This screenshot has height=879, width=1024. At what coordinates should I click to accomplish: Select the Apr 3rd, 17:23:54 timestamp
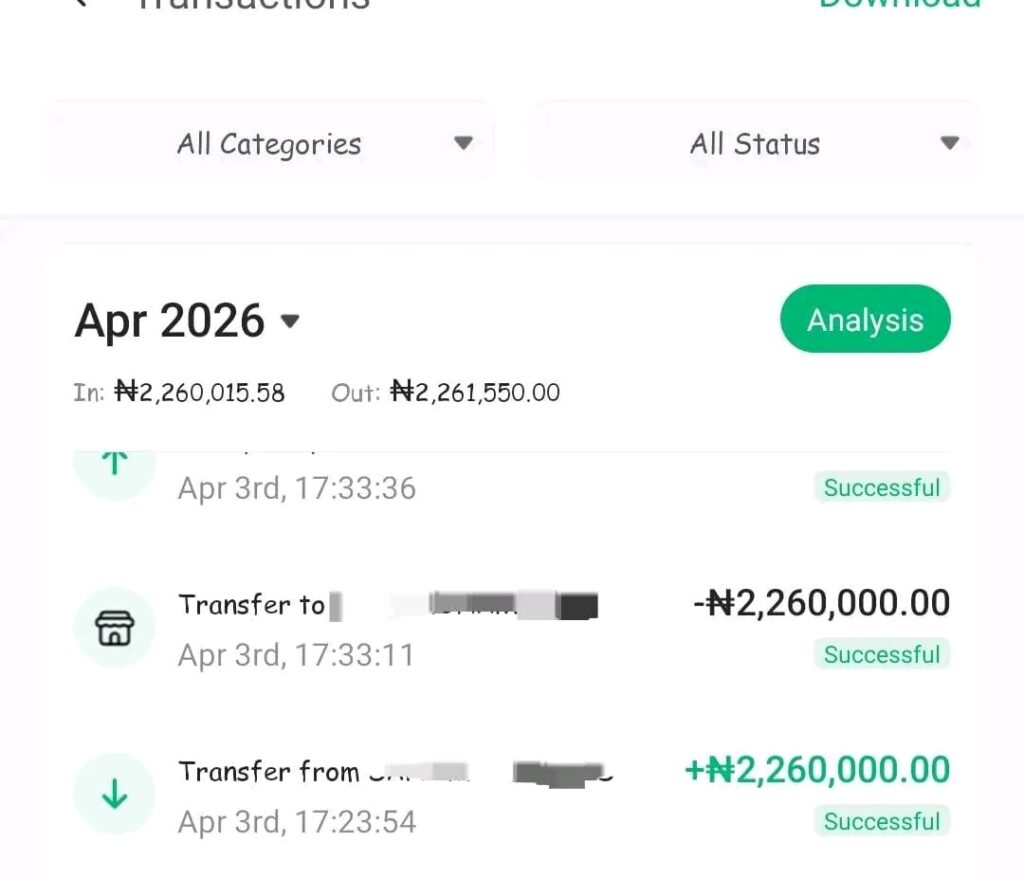coord(297,822)
